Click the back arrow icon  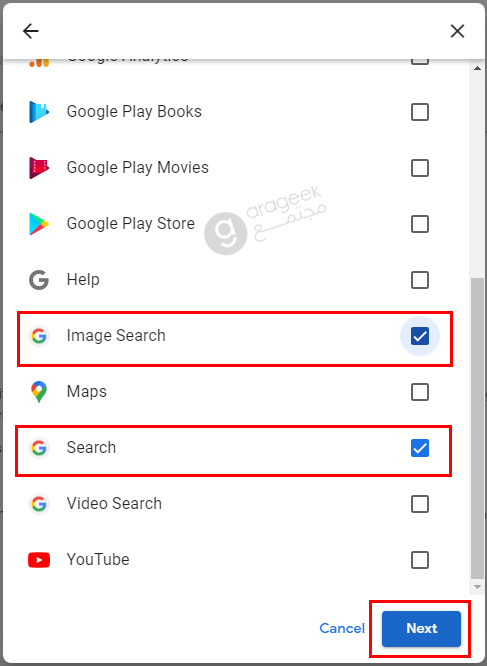point(31,31)
